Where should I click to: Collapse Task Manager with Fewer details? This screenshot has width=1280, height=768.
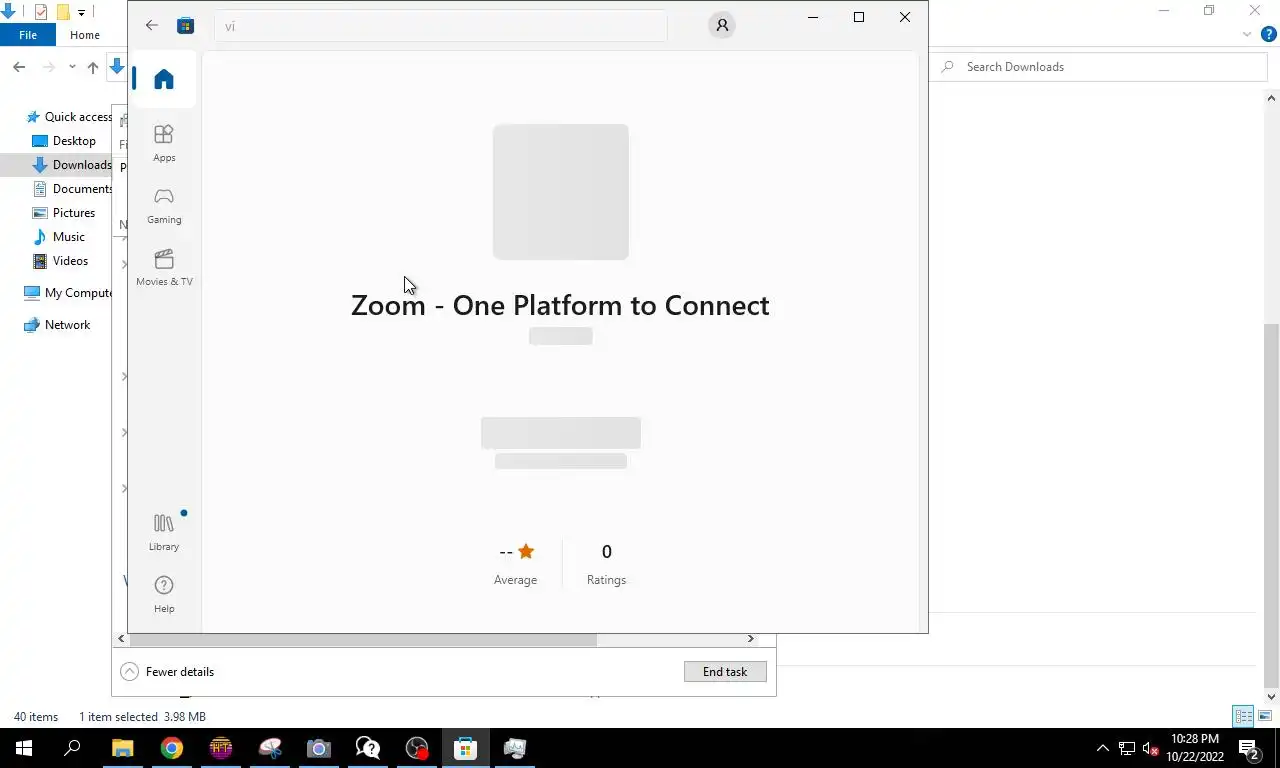click(167, 672)
